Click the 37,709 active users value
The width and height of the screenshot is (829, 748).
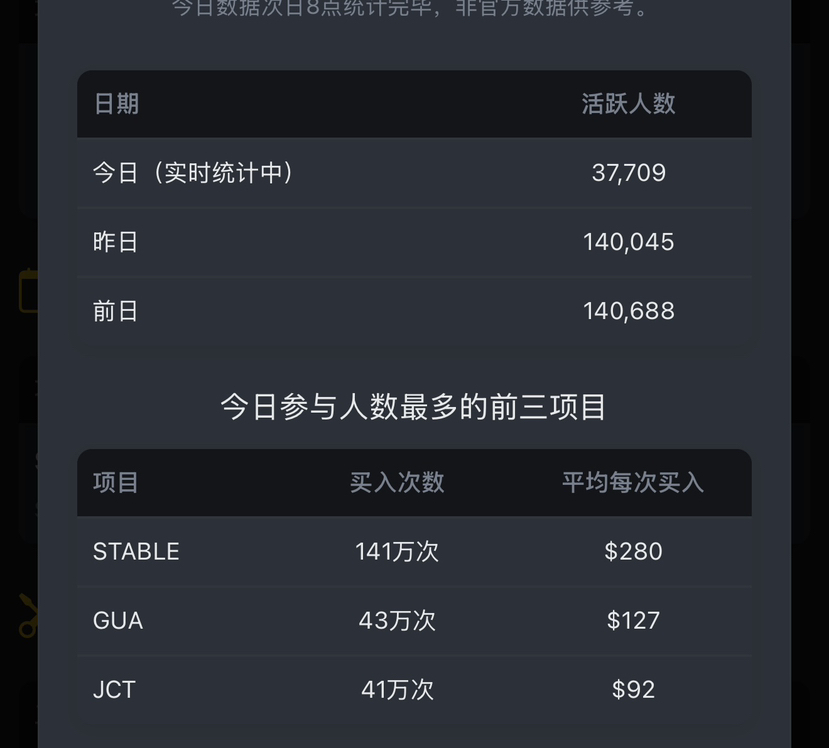tap(628, 173)
